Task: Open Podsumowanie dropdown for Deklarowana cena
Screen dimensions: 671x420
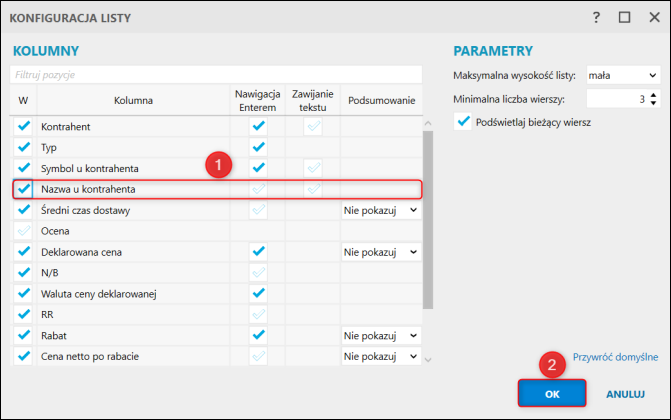Action: click(x=381, y=252)
